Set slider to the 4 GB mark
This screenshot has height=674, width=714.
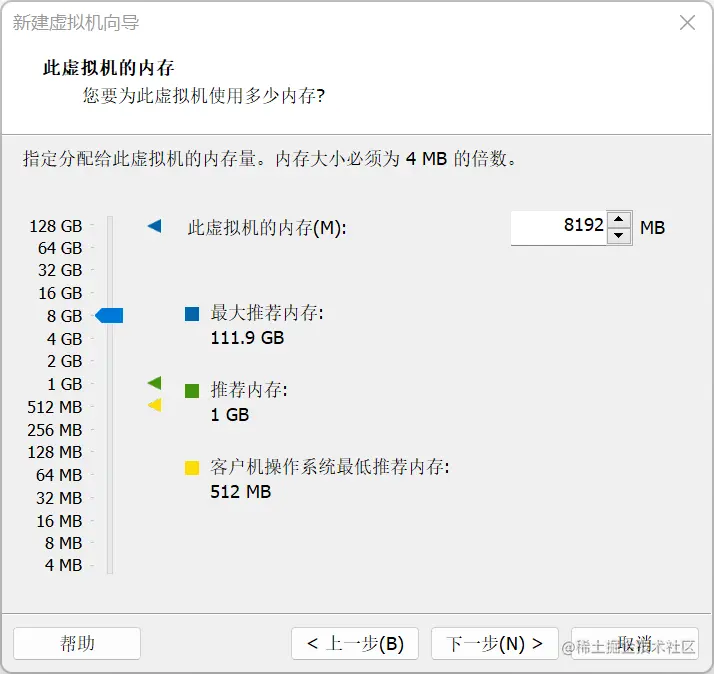[x=110, y=339]
